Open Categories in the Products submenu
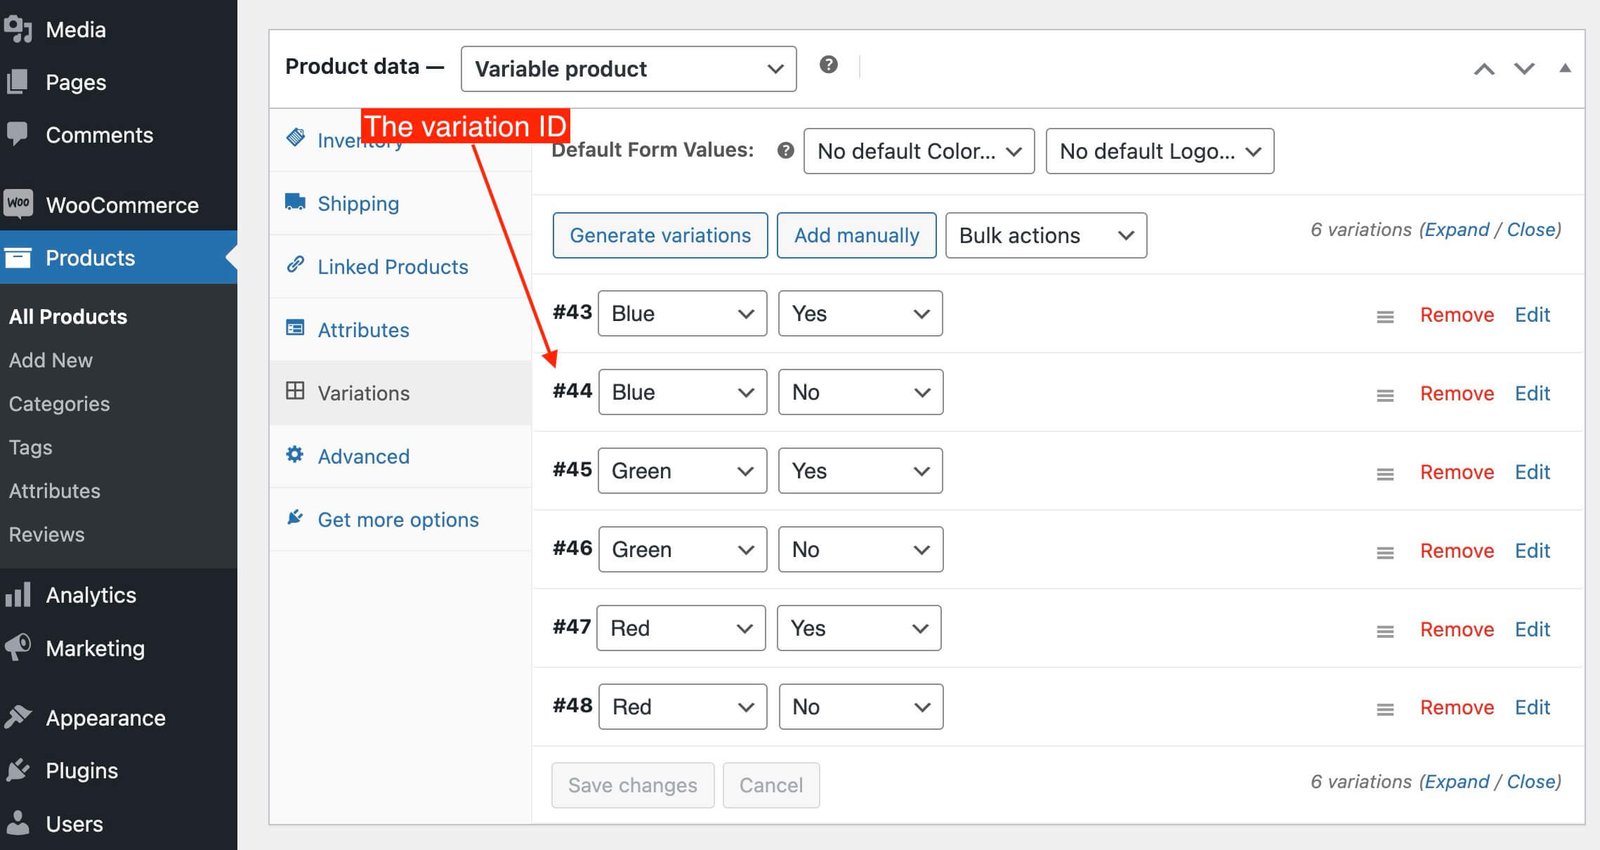This screenshot has height=850, width=1600. pos(59,404)
